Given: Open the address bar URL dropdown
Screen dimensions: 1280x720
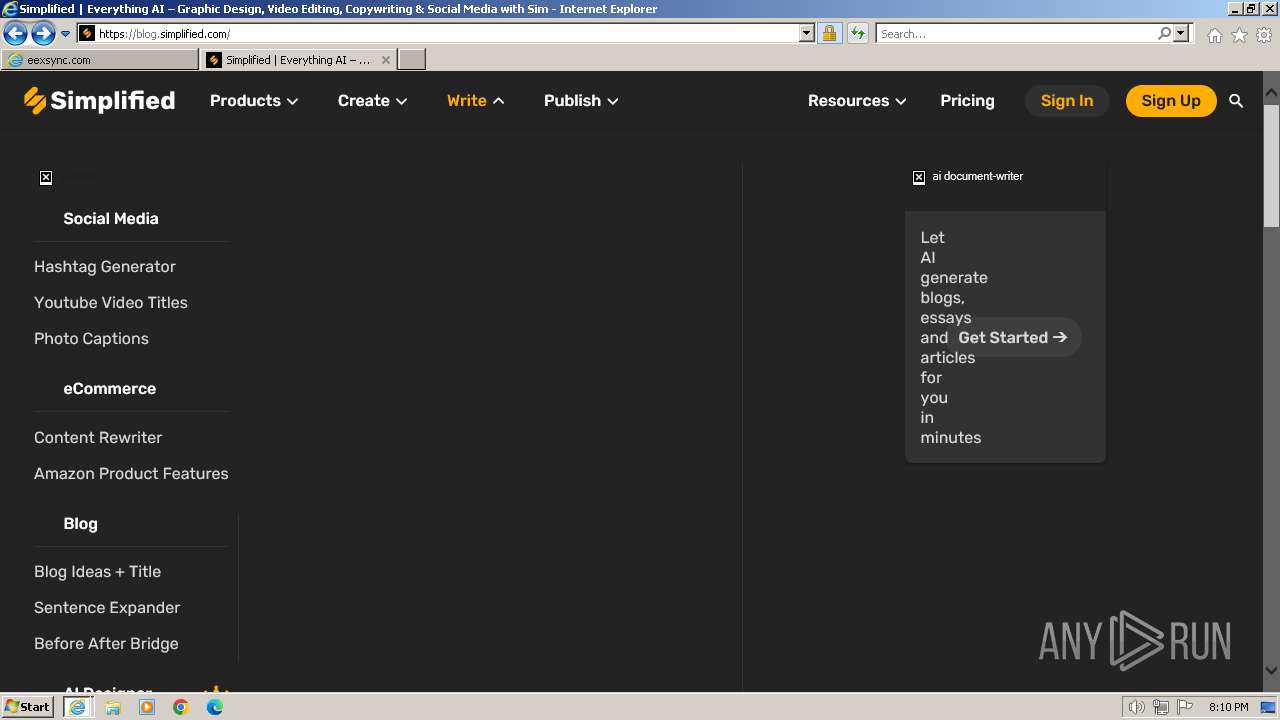Looking at the screenshot, I should click(x=807, y=33).
